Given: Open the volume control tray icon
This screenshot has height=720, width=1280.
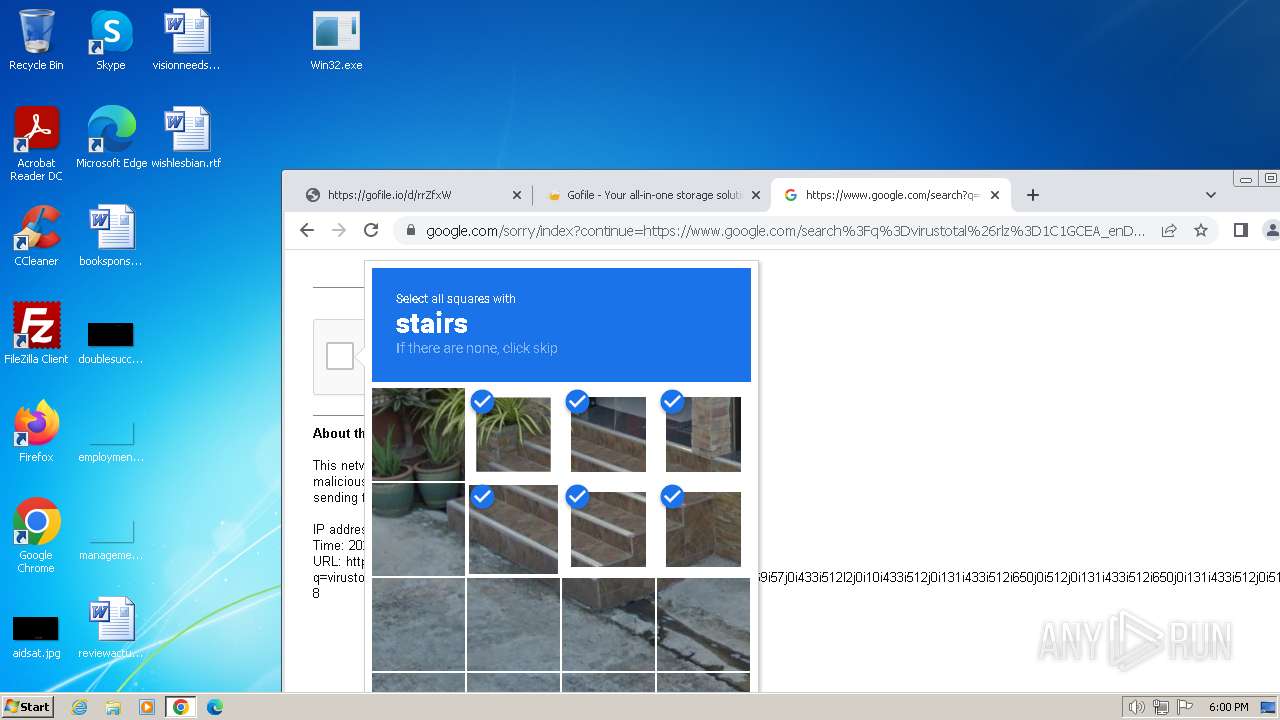Looking at the screenshot, I should pyautogui.click(x=1136, y=707).
